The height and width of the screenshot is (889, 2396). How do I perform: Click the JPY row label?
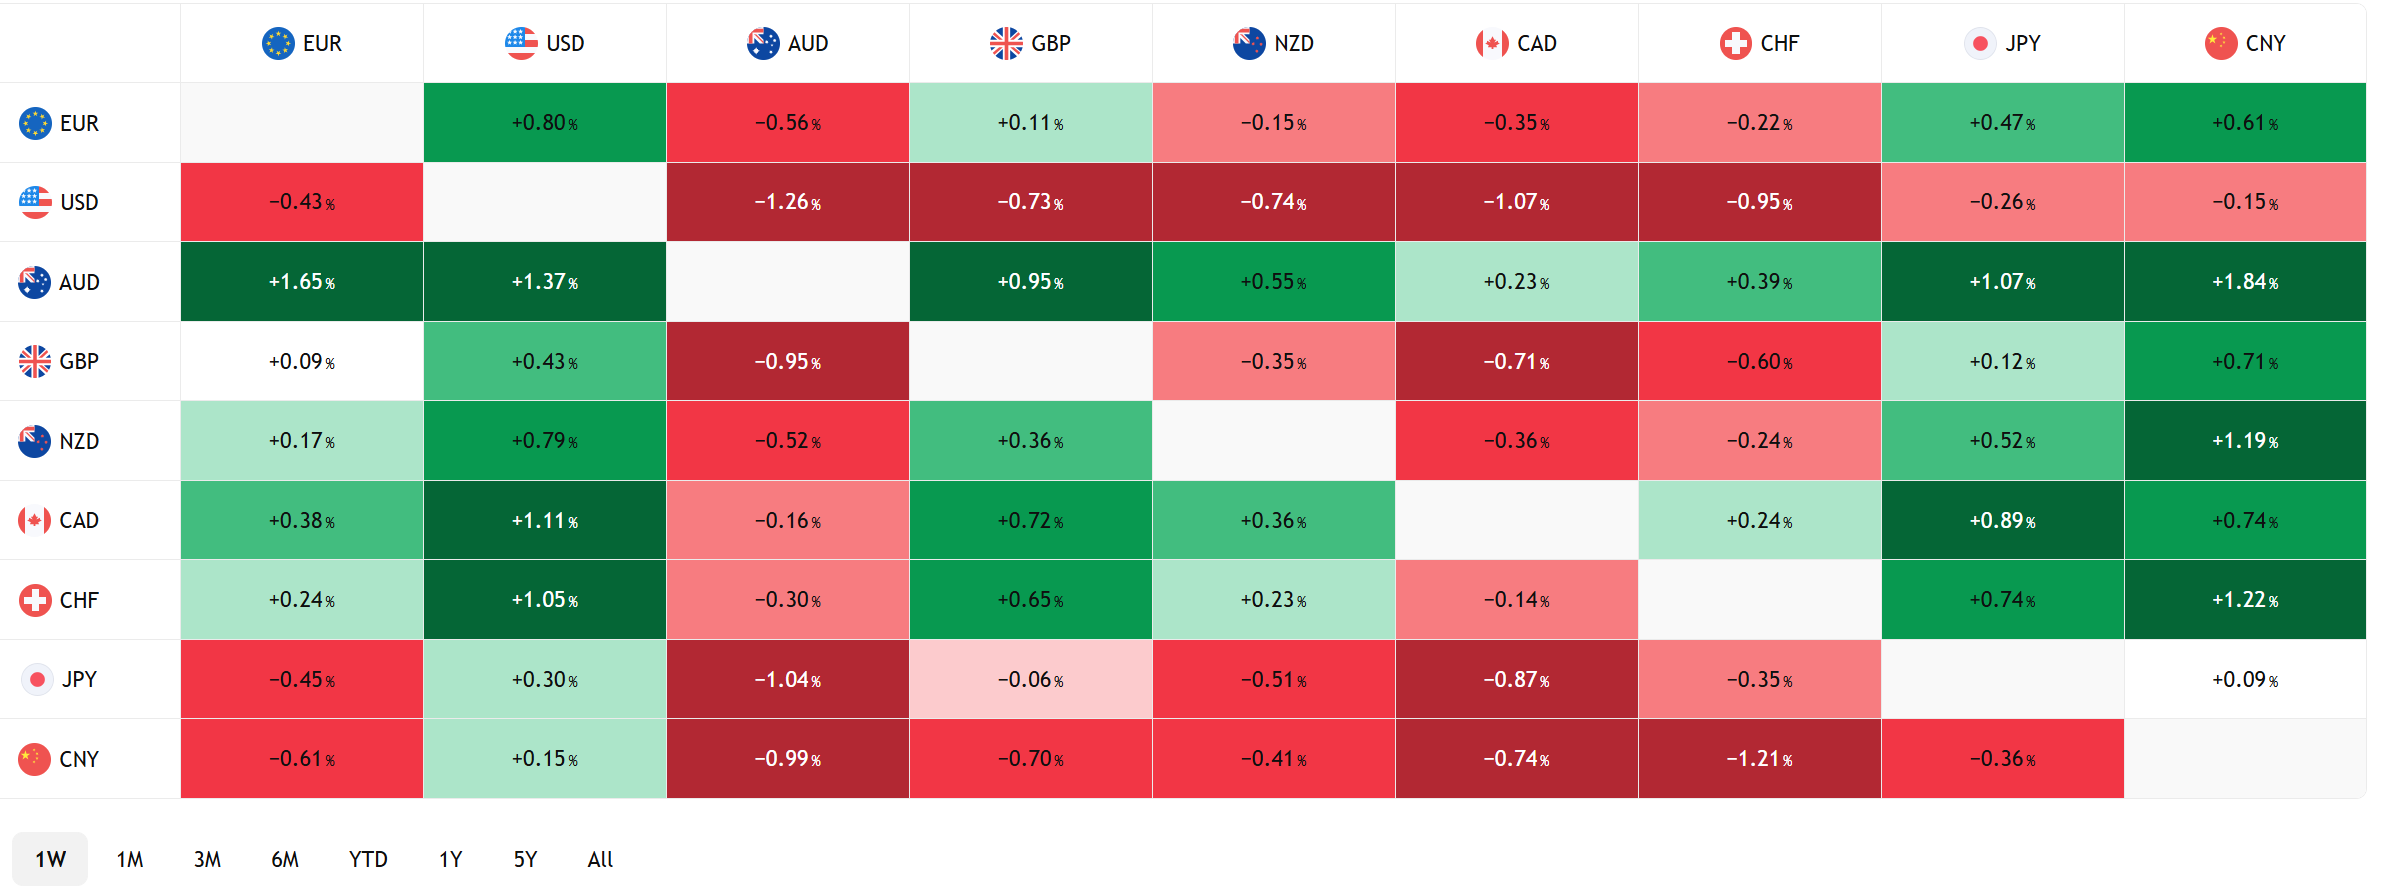pos(79,679)
